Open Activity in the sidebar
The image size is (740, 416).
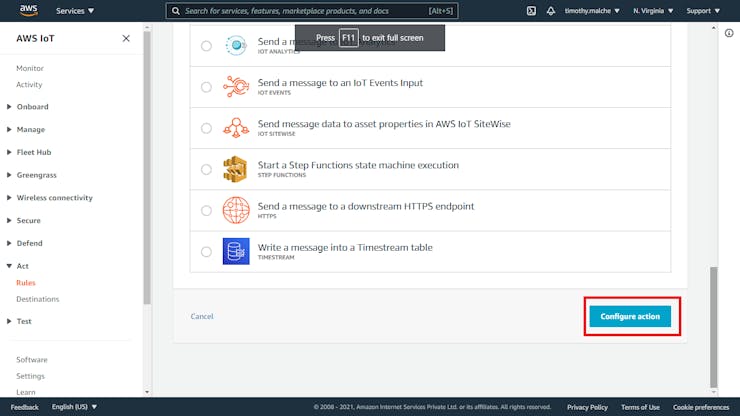[29, 85]
